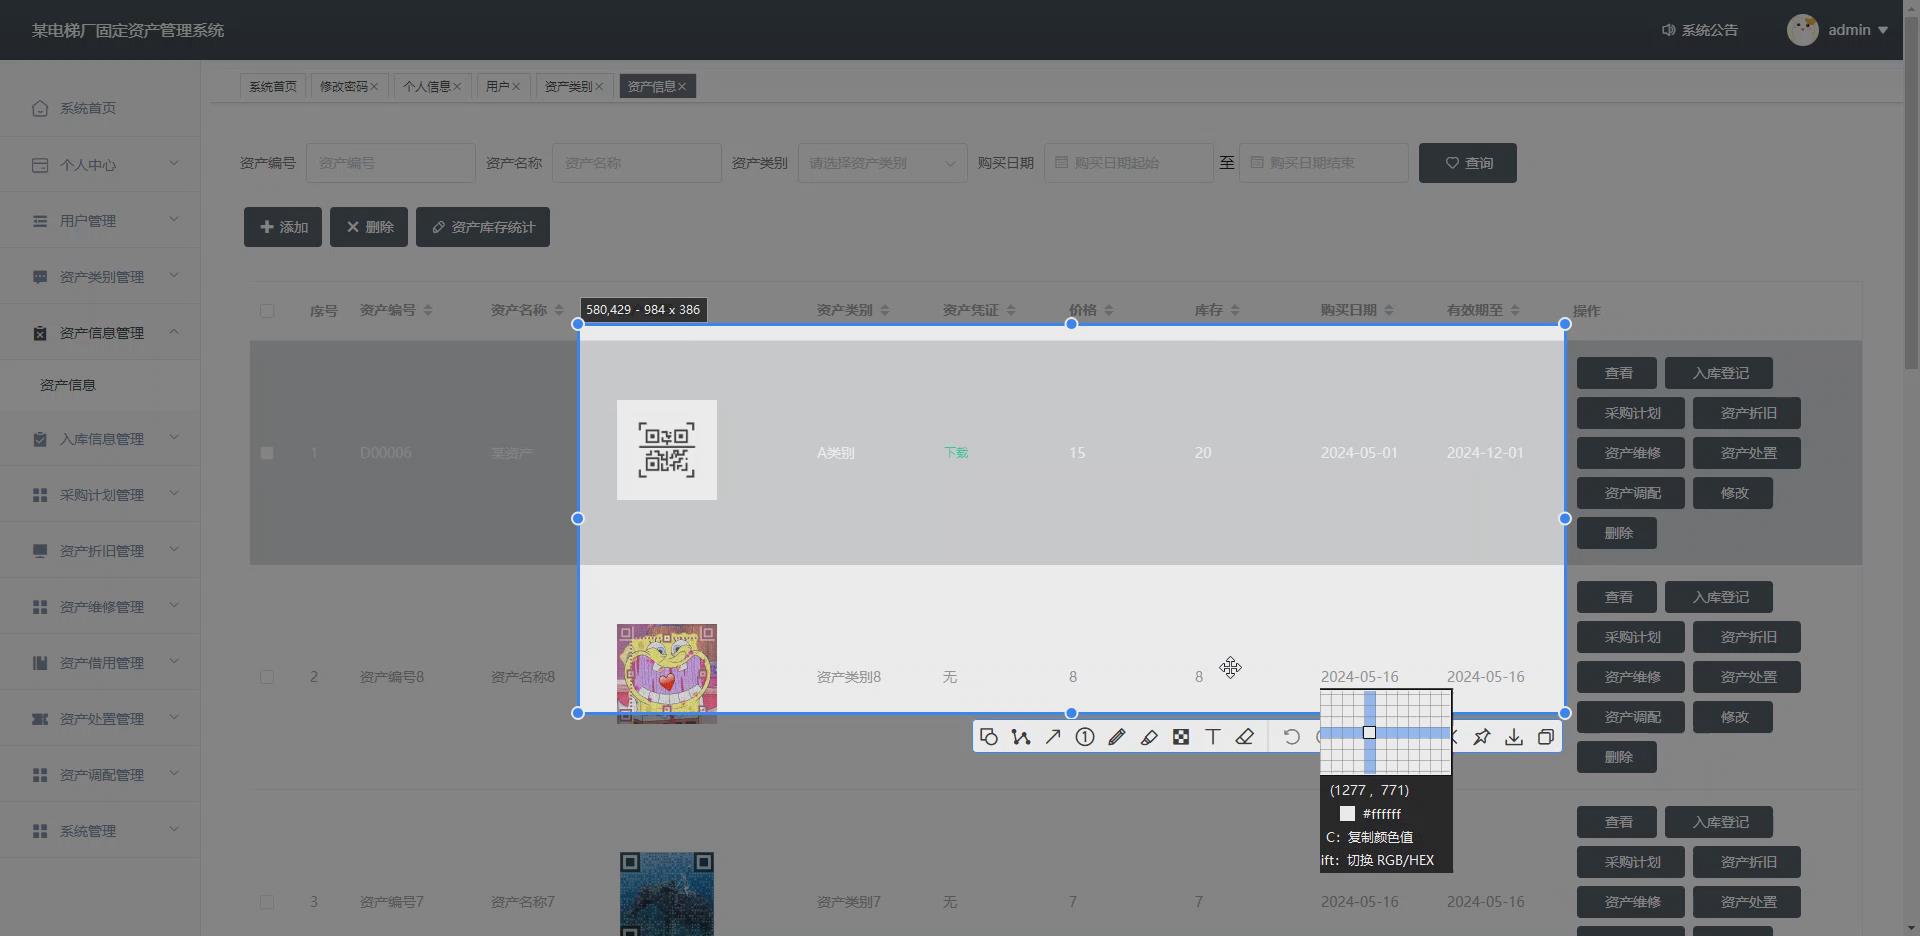Select the pencil drawing tool

coord(1117,737)
